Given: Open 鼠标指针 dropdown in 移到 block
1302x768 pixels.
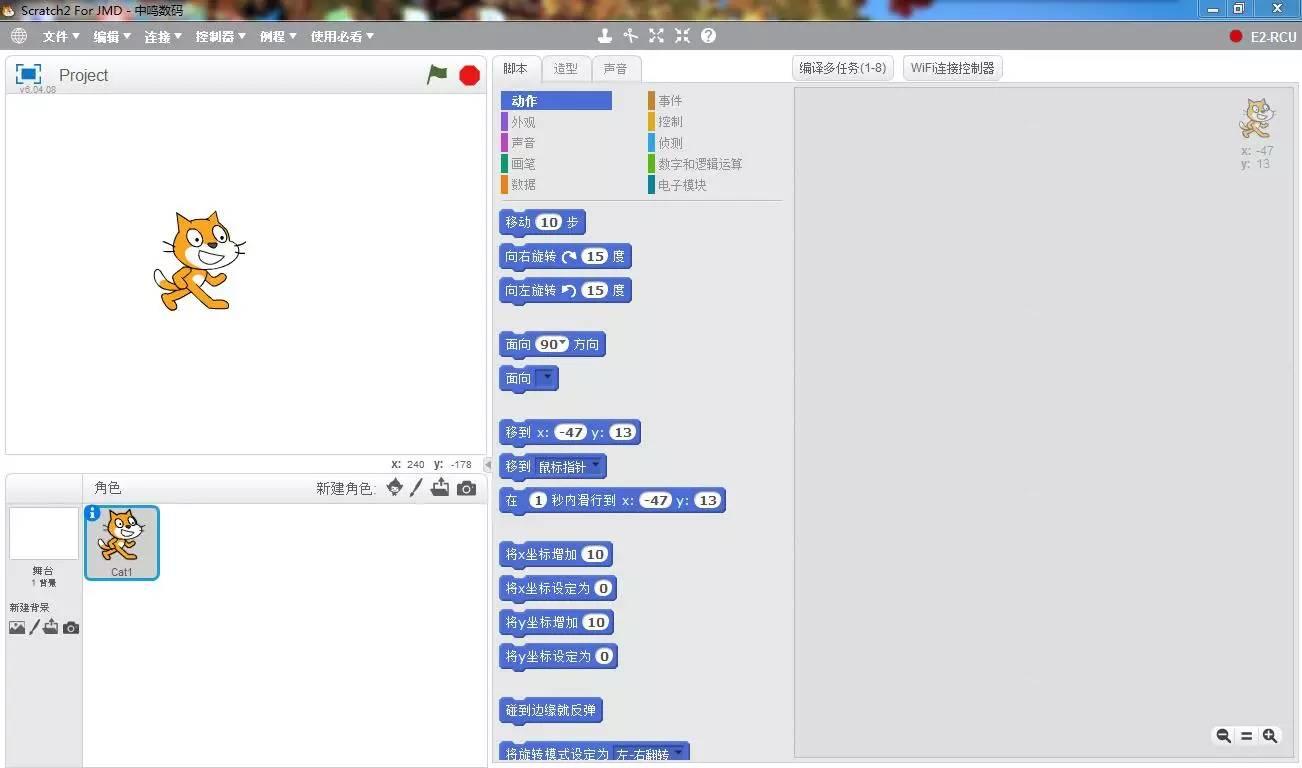Looking at the screenshot, I should (x=569, y=466).
